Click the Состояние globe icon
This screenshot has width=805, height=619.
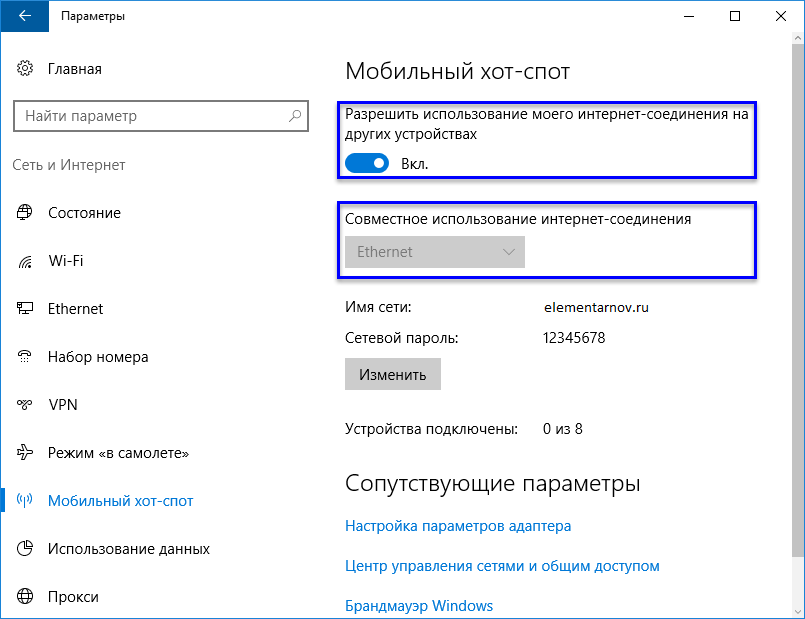pyautogui.click(x=25, y=213)
